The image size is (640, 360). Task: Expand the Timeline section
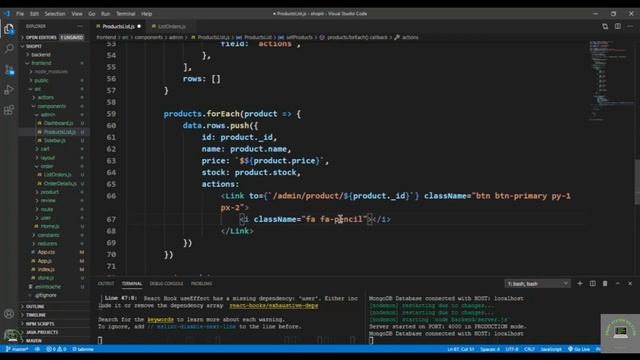(x=36, y=315)
